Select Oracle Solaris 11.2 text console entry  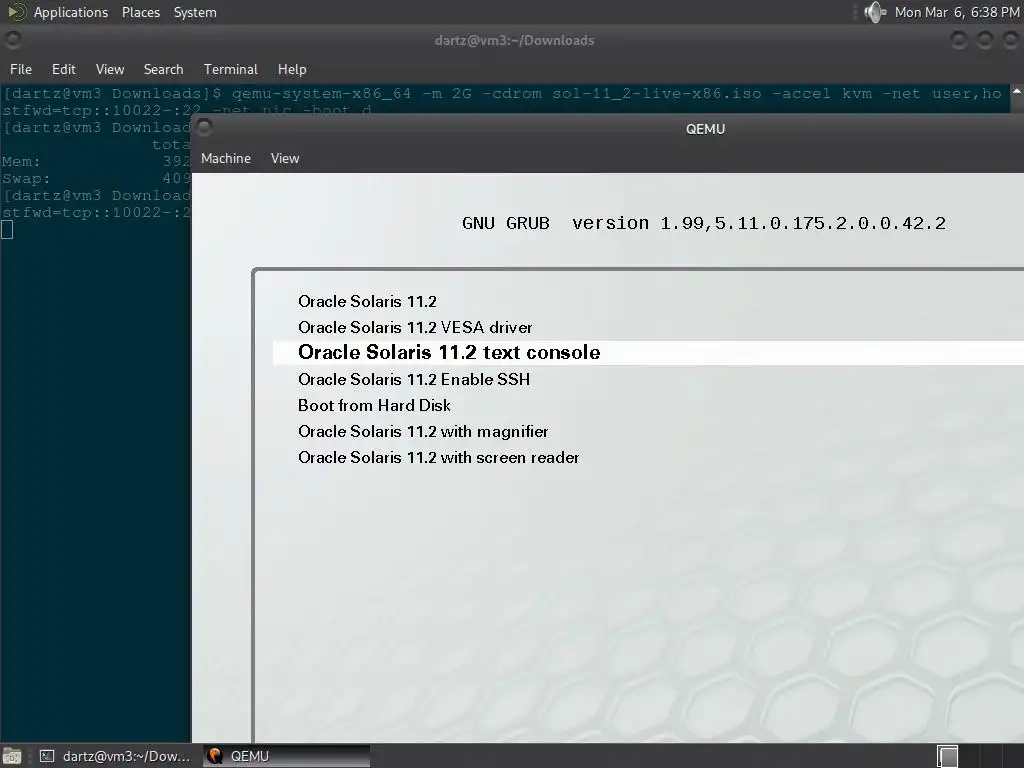click(648, 353)
